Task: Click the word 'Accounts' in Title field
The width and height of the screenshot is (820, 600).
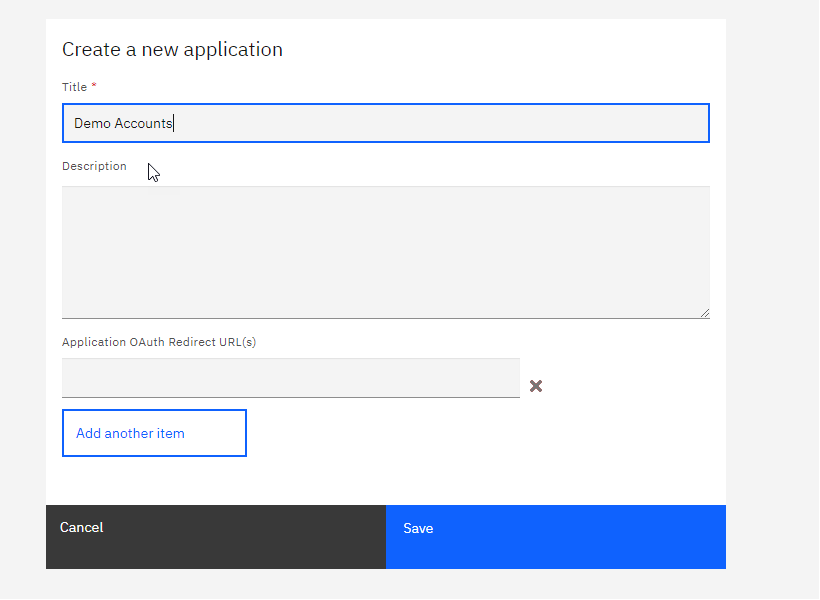Action: point(143,123)
